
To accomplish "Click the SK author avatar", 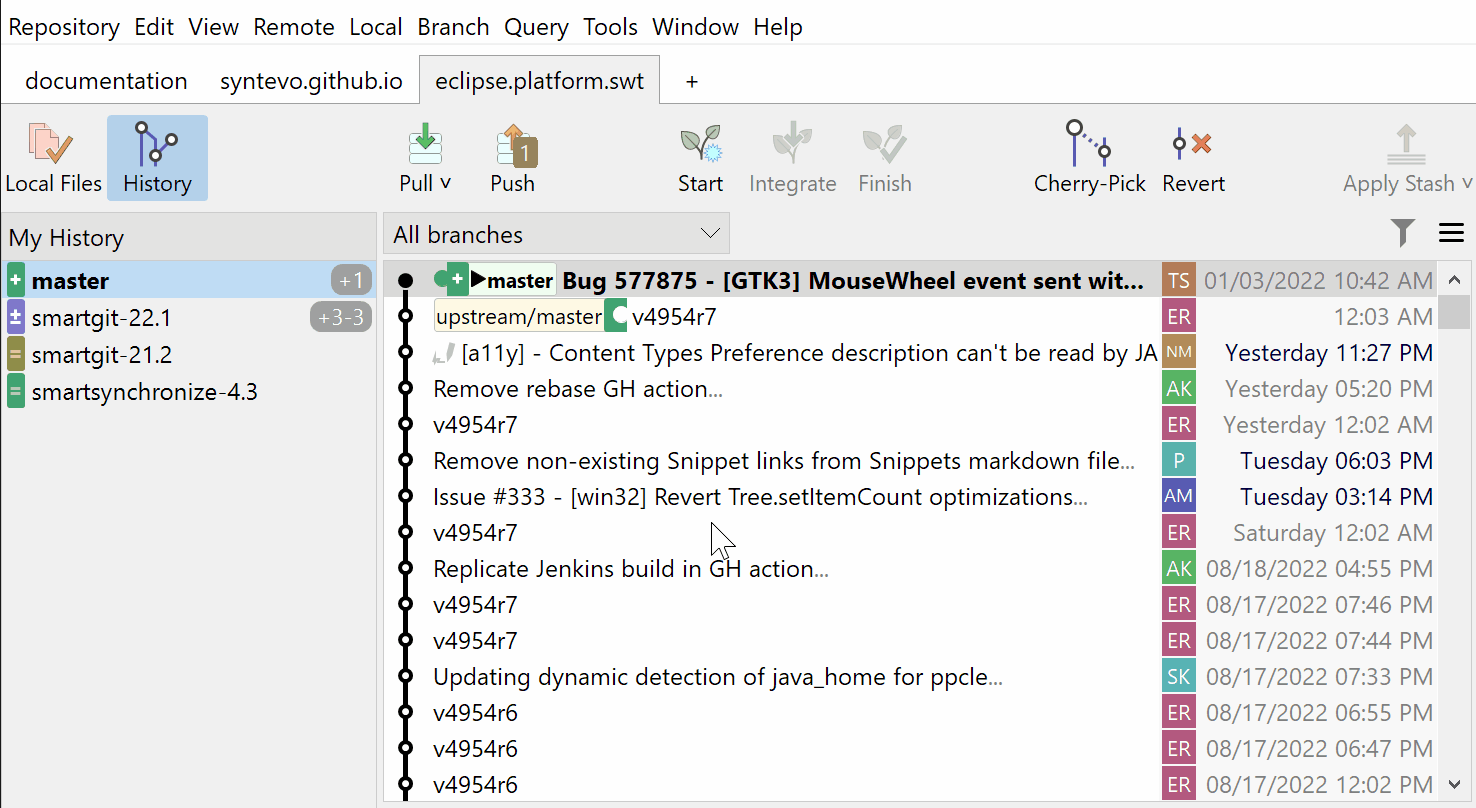I will tap(1178, 676).
